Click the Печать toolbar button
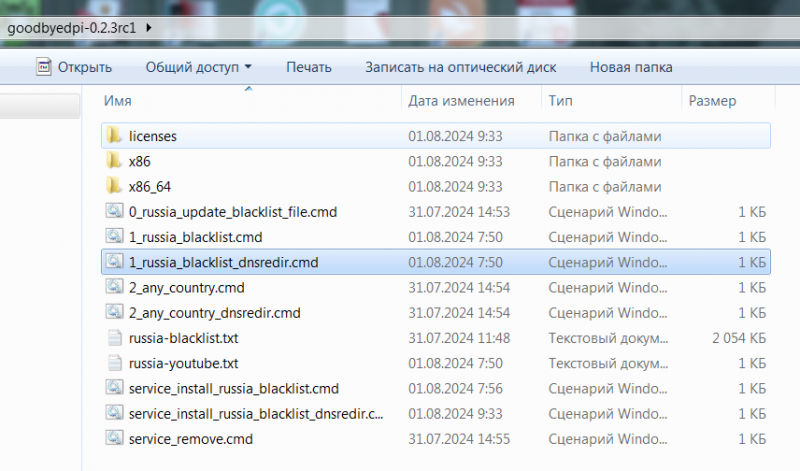Viewport: 800px width, 471px height. 309,67
